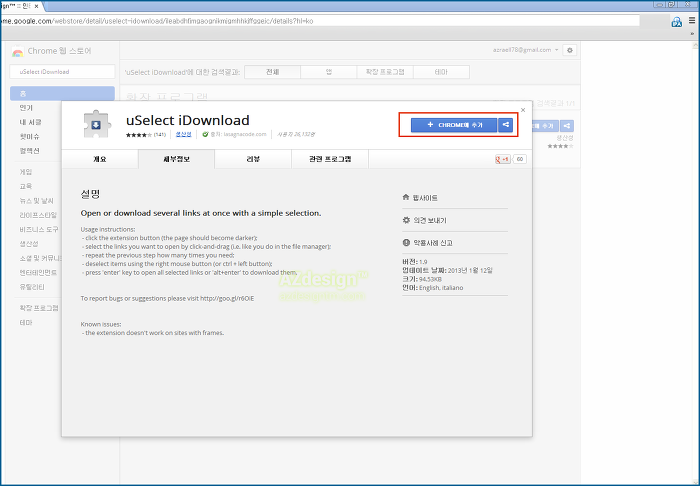Open the 라이프스타일 category
Image resolution: width=700 pixels, height=486 pixels.
(38, 215)
